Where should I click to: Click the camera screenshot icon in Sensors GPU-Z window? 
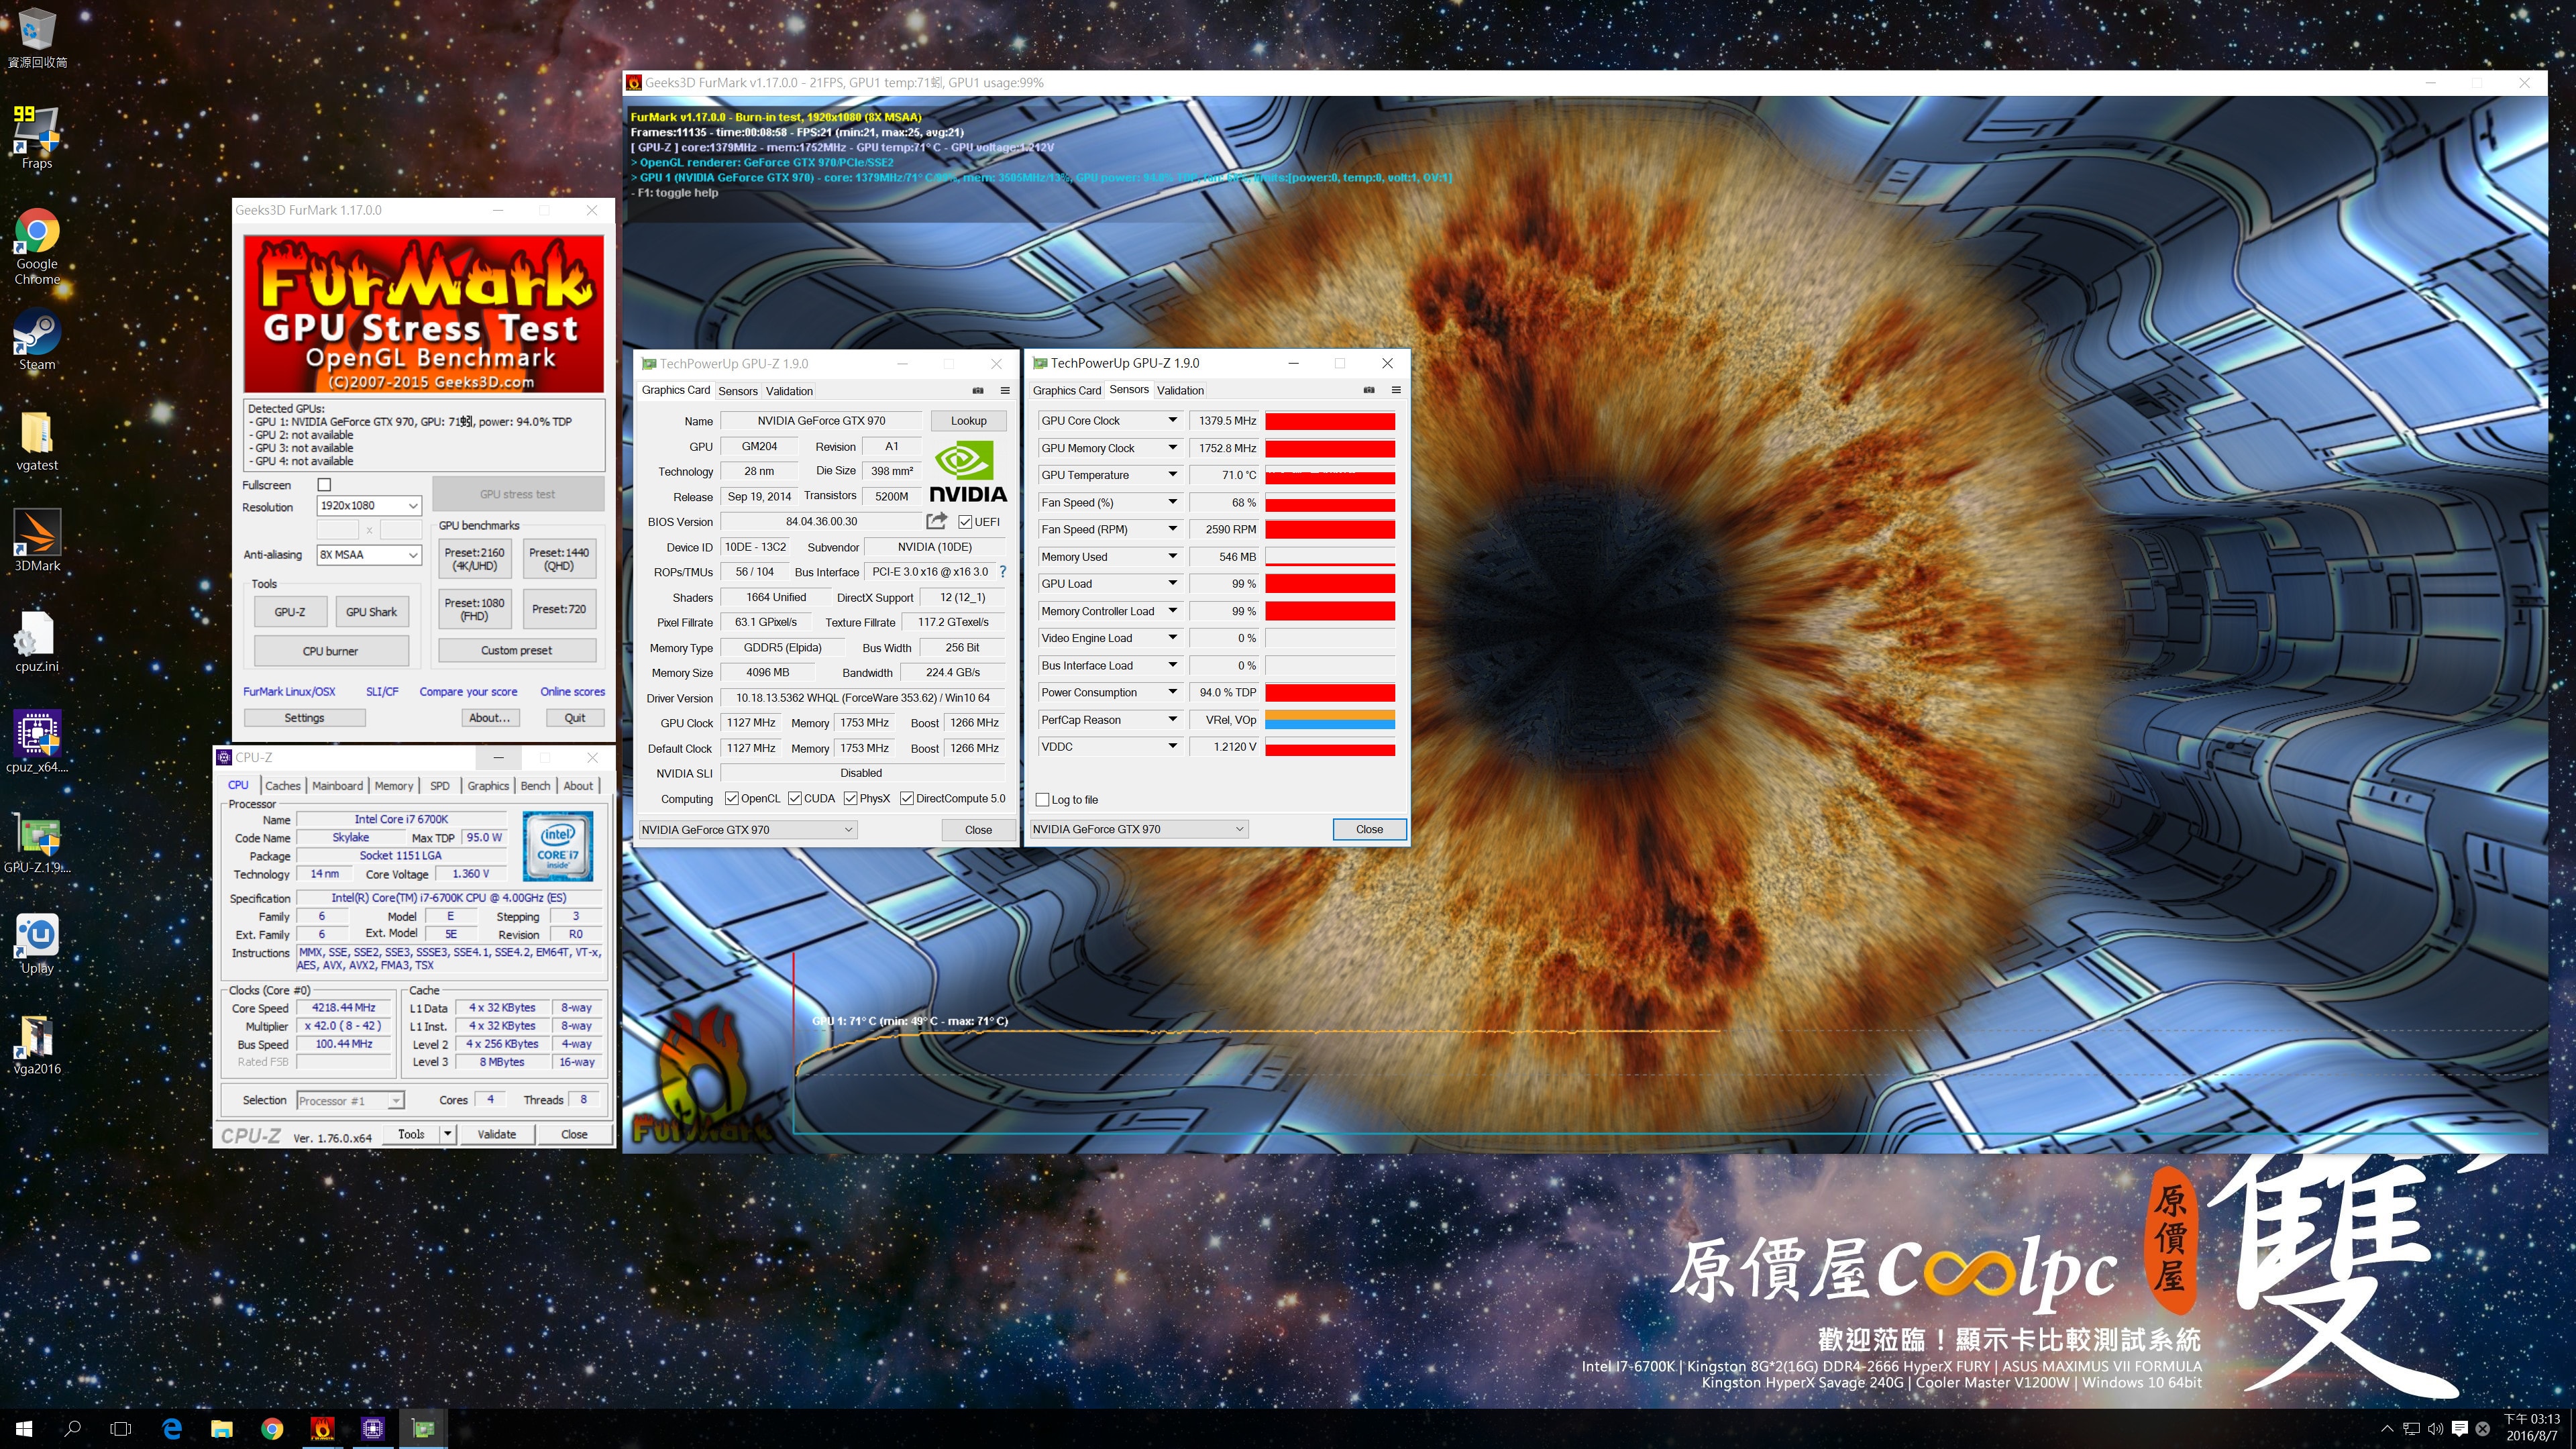[x=1369, y=390]
